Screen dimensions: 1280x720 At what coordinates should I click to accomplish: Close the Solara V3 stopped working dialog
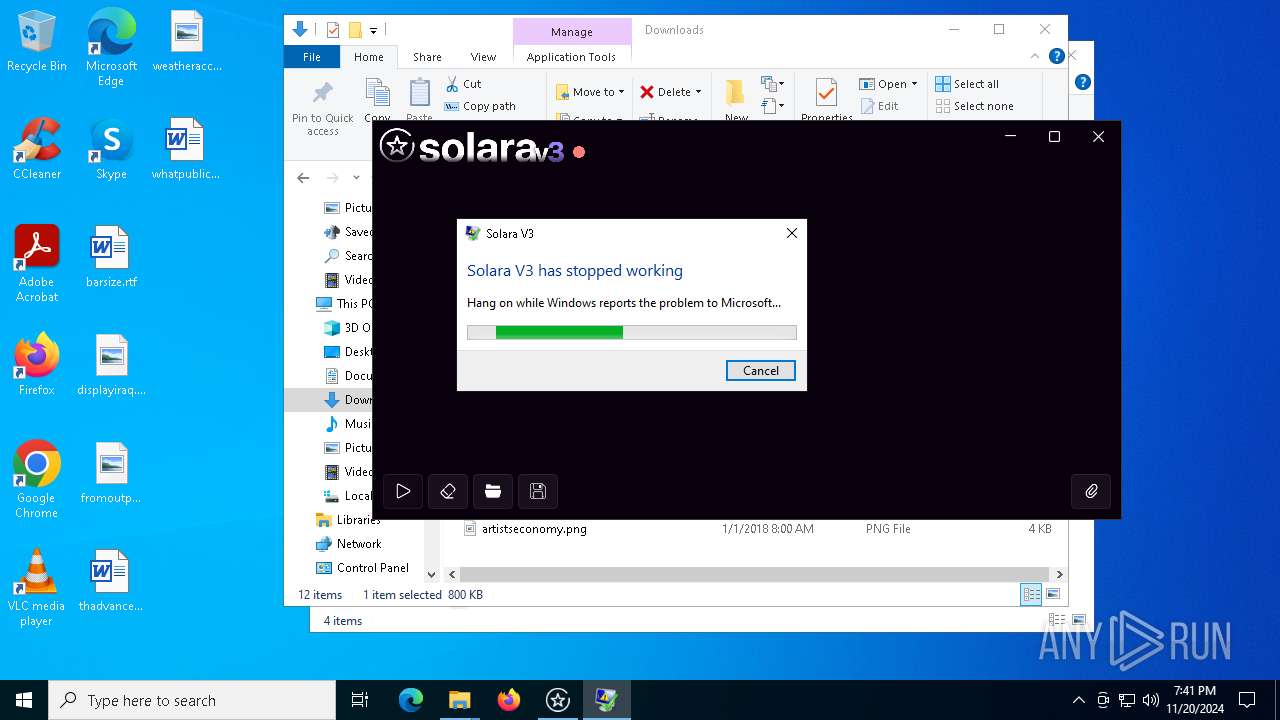791,233
